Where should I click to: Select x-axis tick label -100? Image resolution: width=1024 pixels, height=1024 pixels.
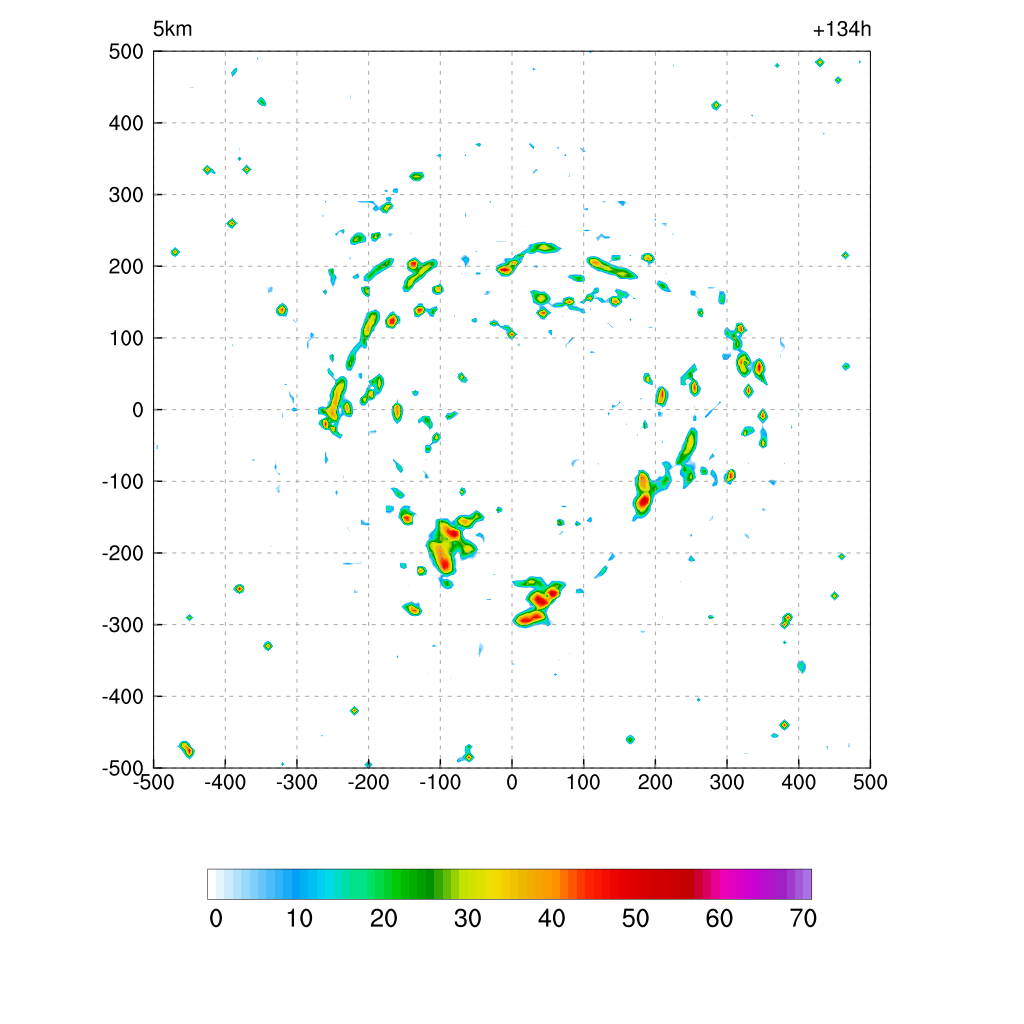(x=440, y=782)
